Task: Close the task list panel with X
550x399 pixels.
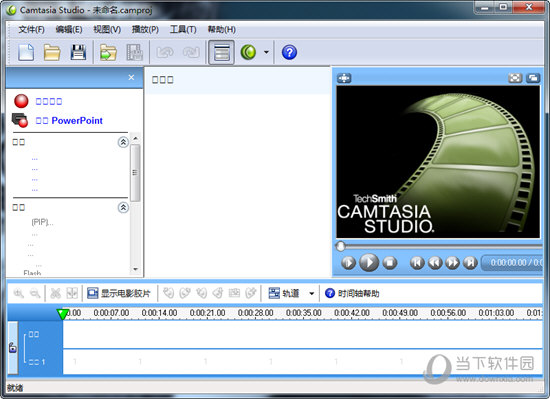Action: click(131, 77)
